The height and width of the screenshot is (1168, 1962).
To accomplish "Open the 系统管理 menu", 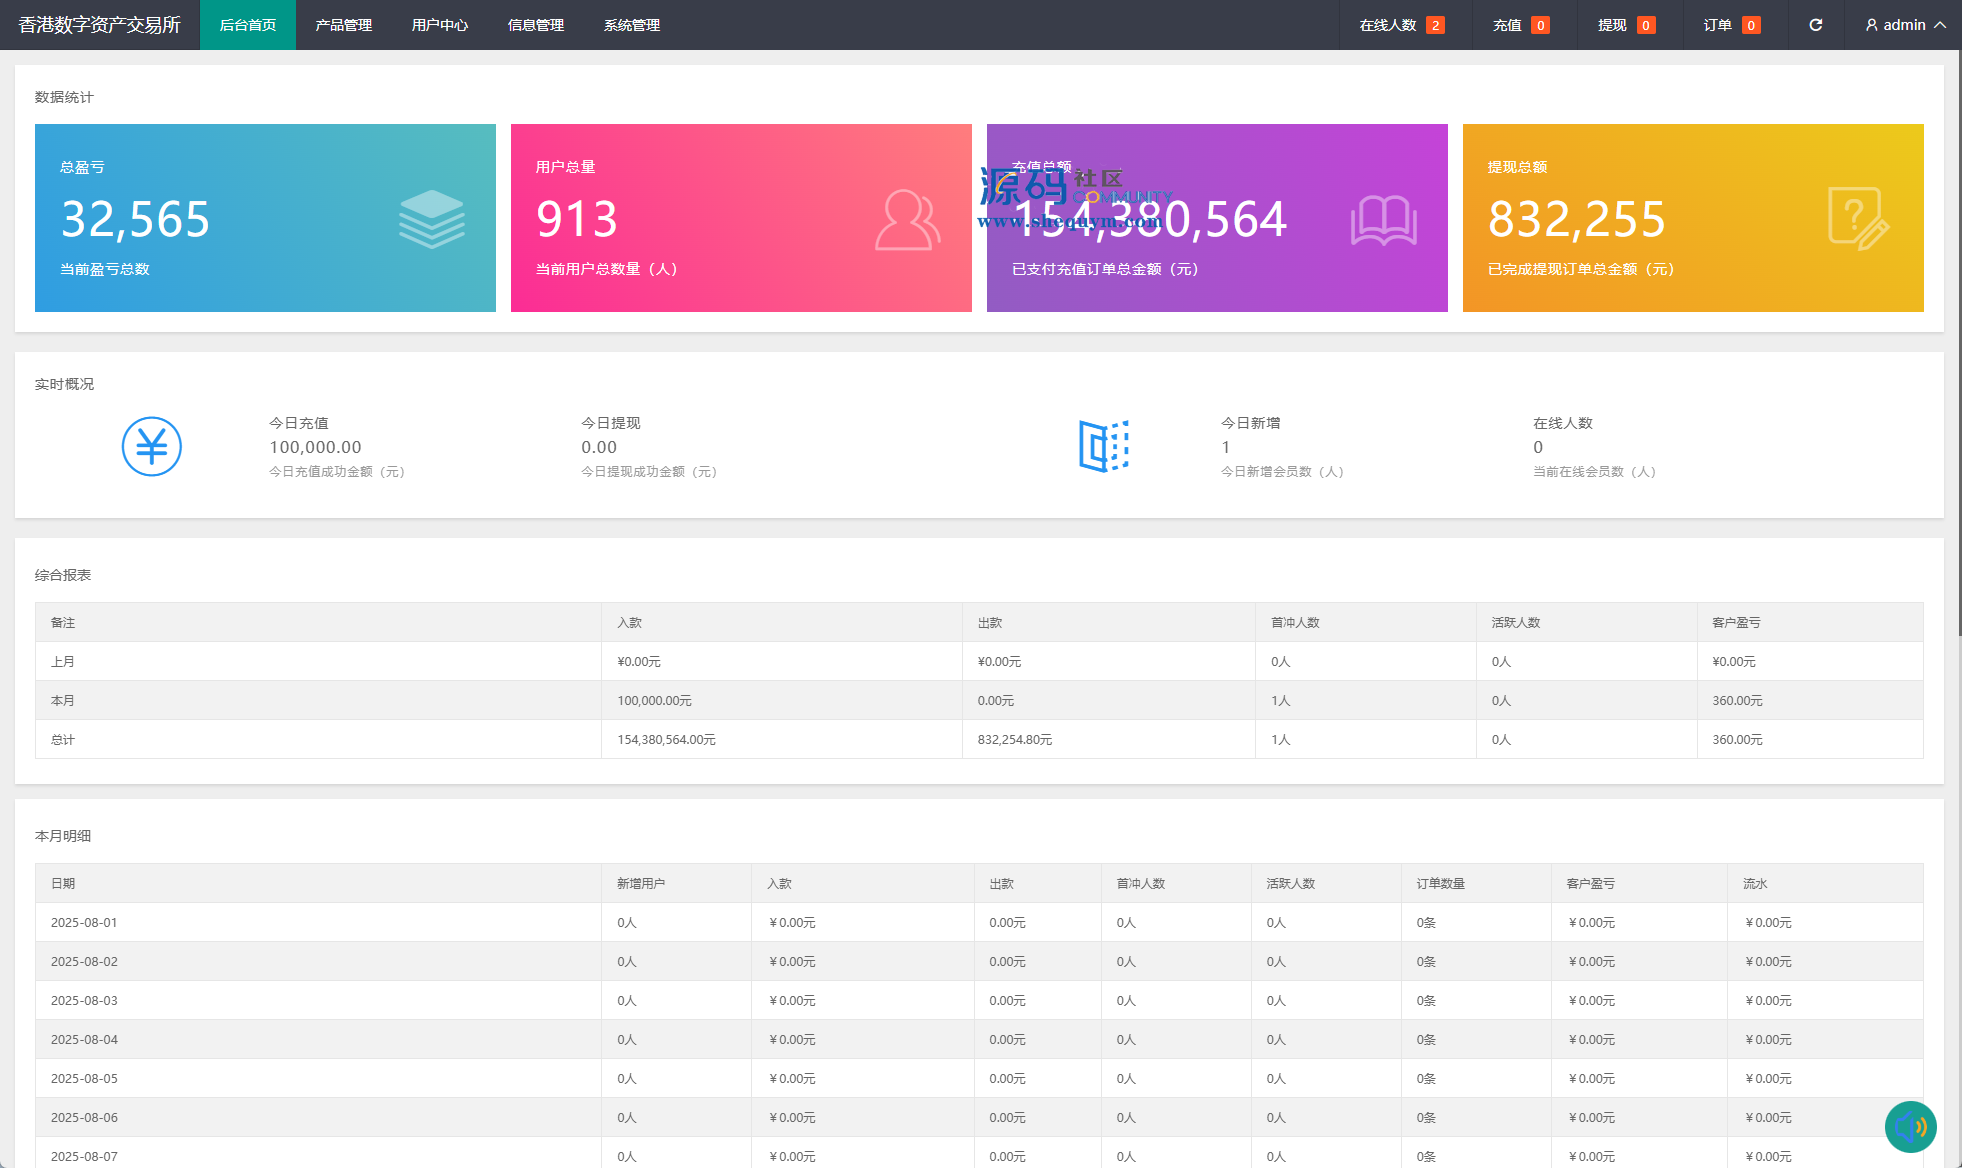I will [x=632, y=25].
